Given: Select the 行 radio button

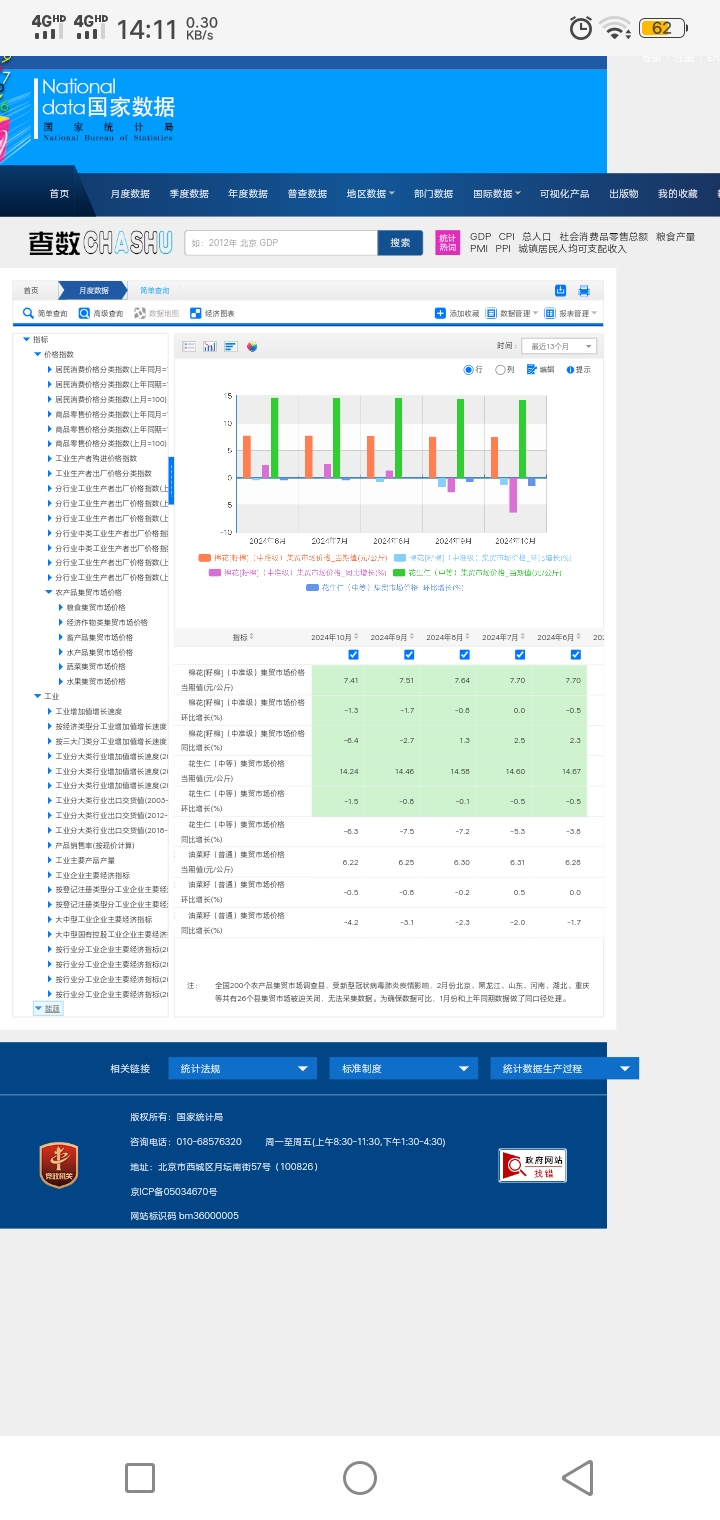Looking at the screenshot, I should (x=469, y=369).
